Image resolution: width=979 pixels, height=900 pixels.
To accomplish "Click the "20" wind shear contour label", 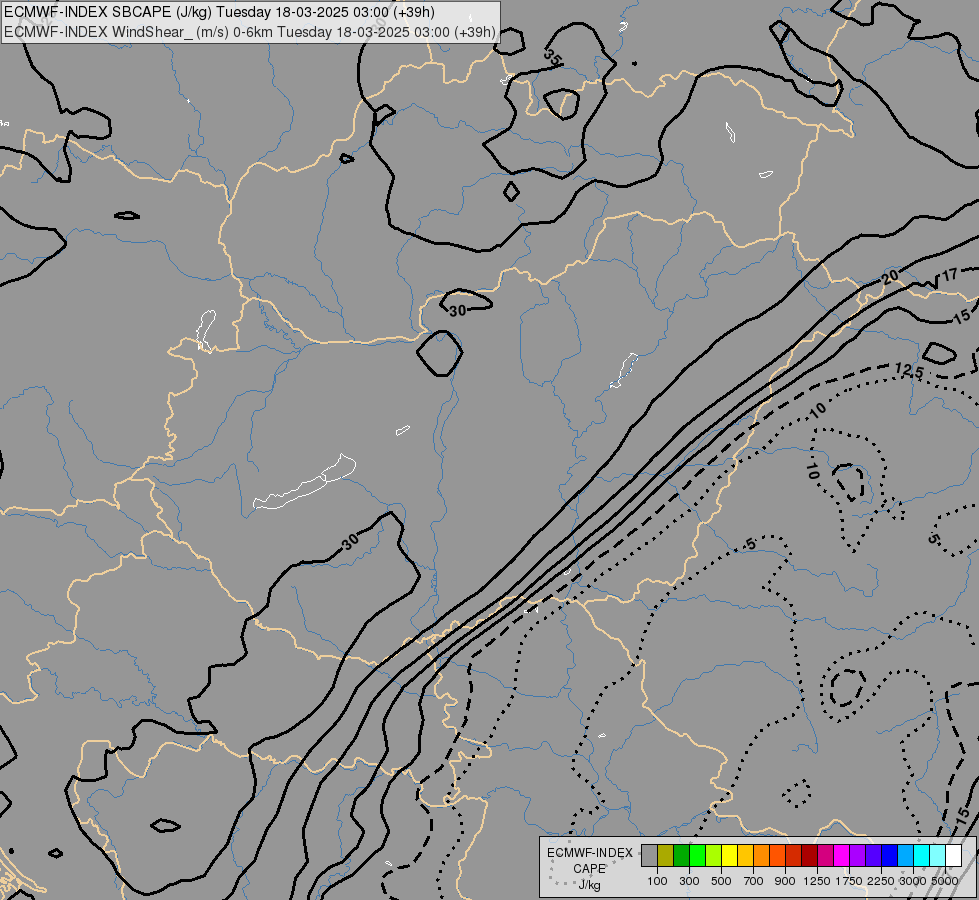I will pos(890,277).
